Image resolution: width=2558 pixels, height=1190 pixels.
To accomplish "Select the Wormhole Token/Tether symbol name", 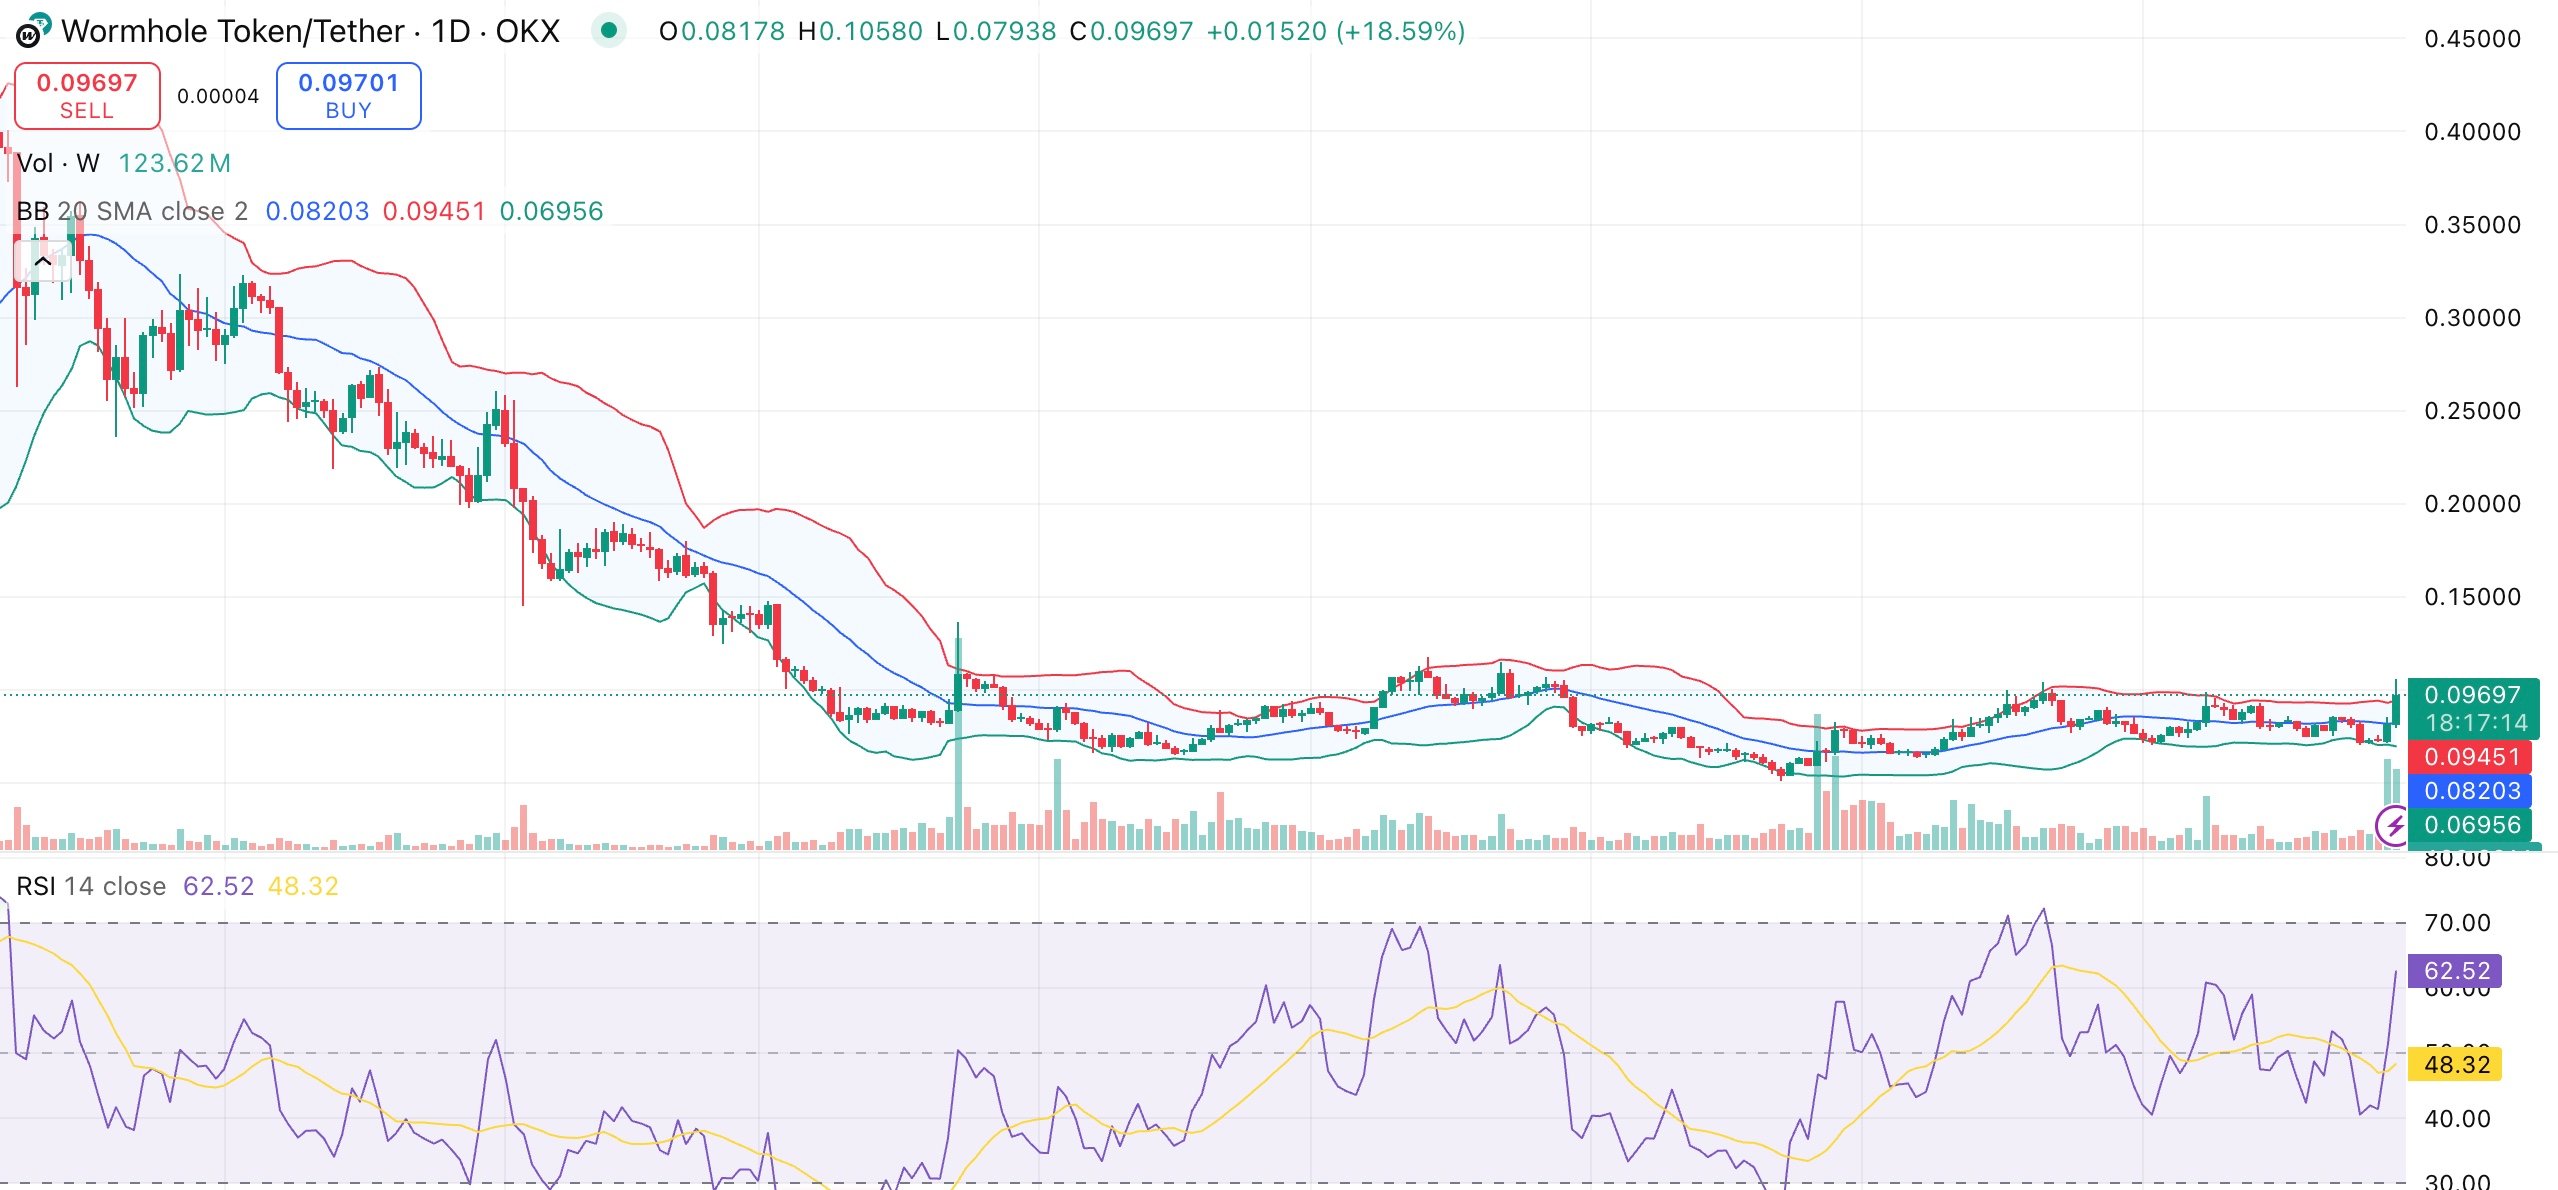I will pyautogui.click(x=233, y=30).
